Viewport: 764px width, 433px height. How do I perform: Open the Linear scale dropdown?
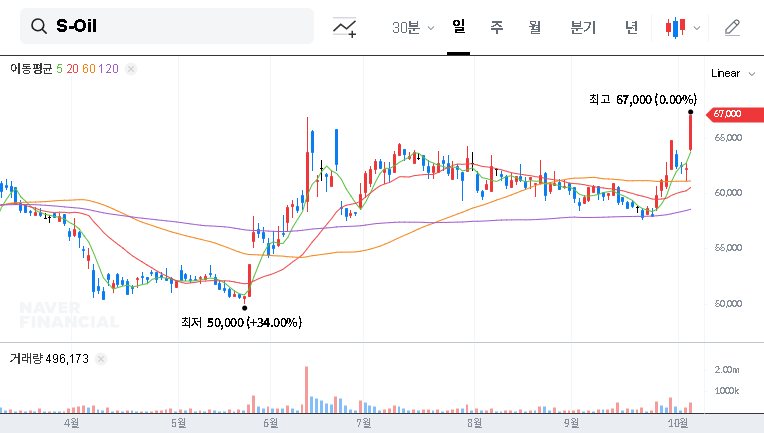coord(732,74)
